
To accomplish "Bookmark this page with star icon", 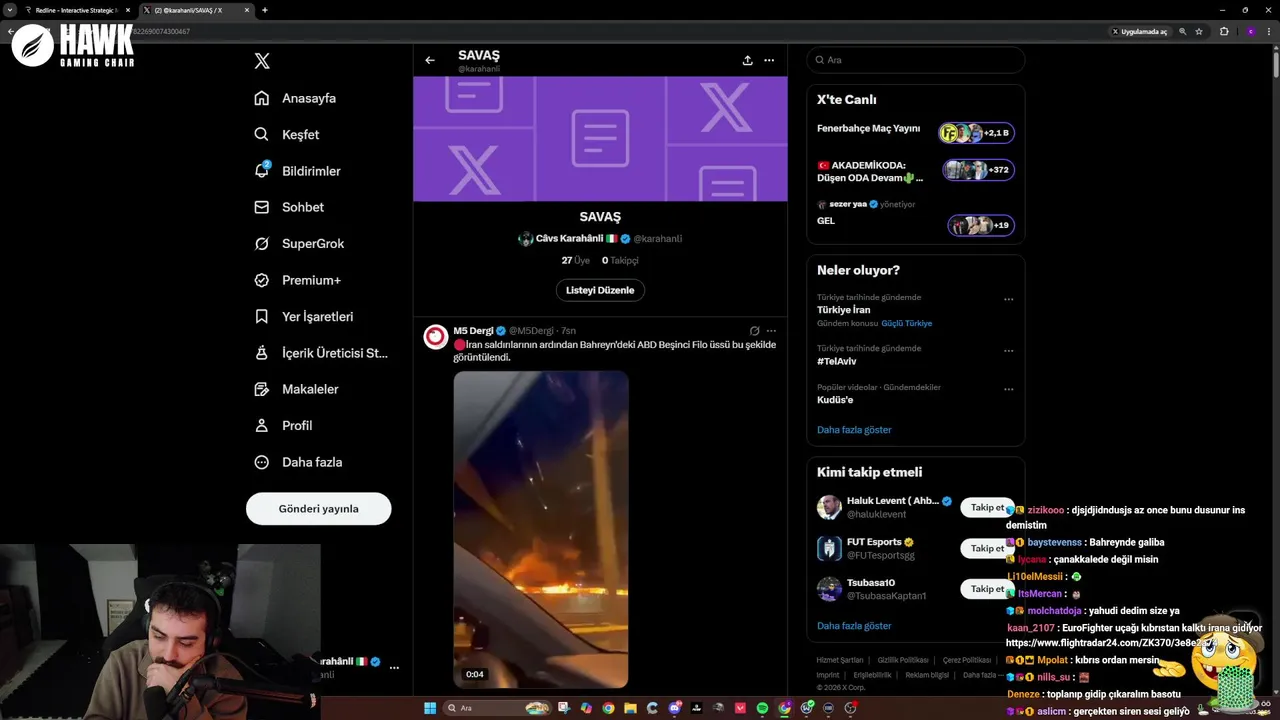I will coord(1199,31).
